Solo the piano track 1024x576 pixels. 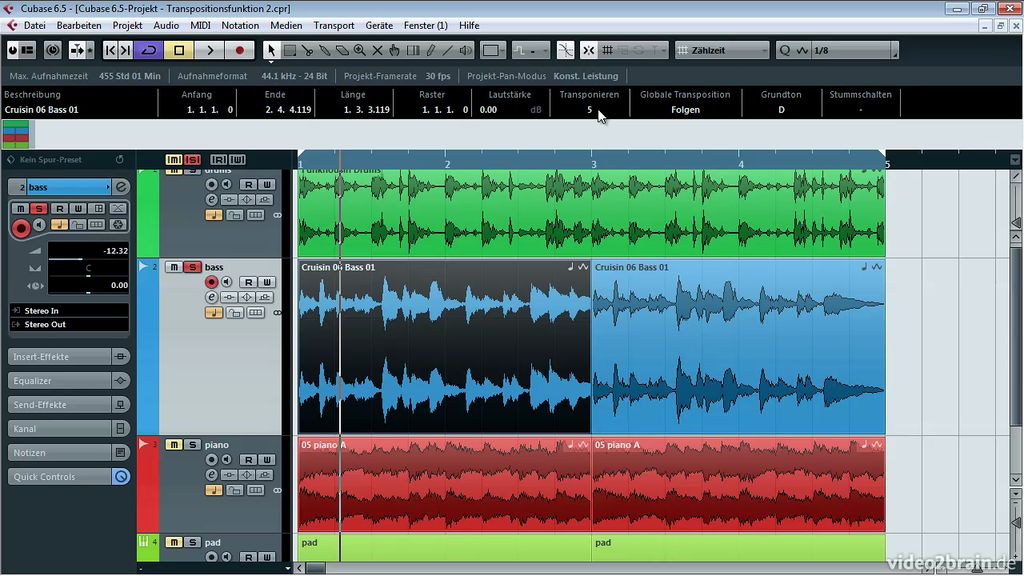click(192, 445)
